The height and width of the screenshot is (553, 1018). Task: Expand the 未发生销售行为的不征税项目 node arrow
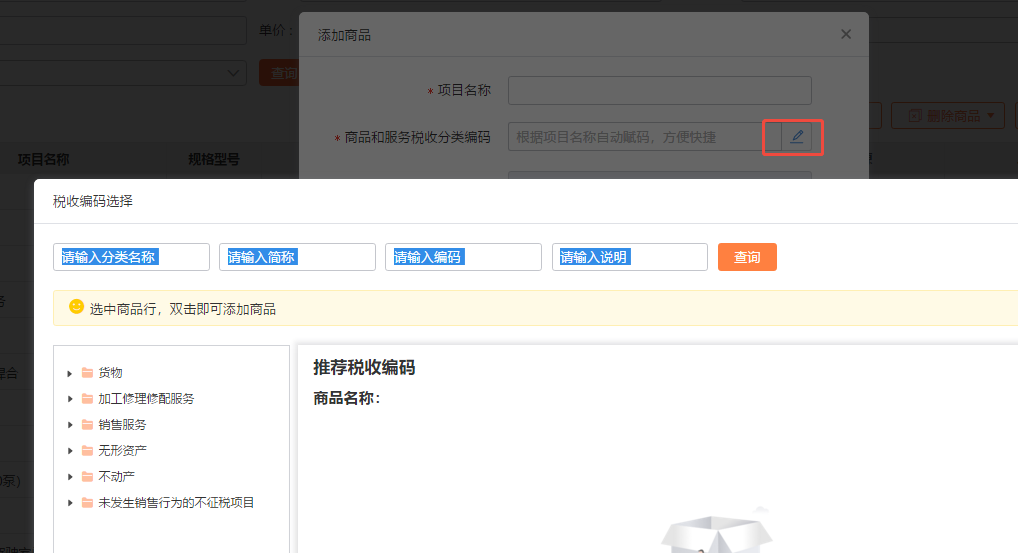click(69, 503)
